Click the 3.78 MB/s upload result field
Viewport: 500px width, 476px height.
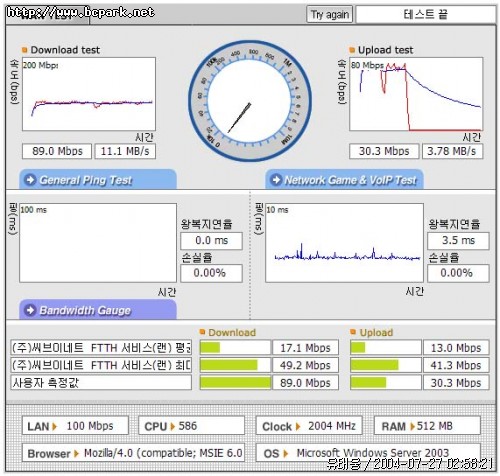[x=452, y=151]
